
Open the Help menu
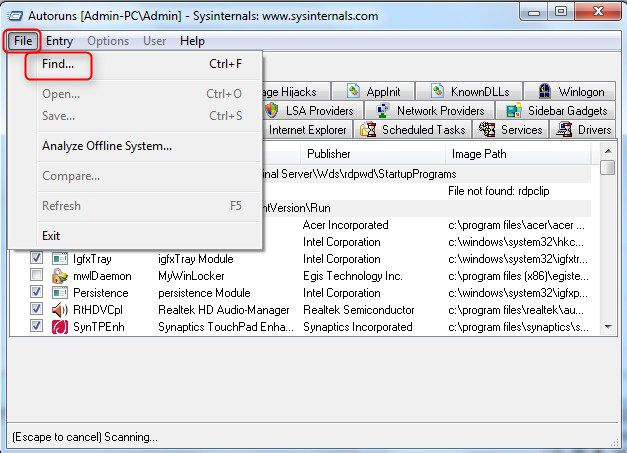(x=192, y=41)
